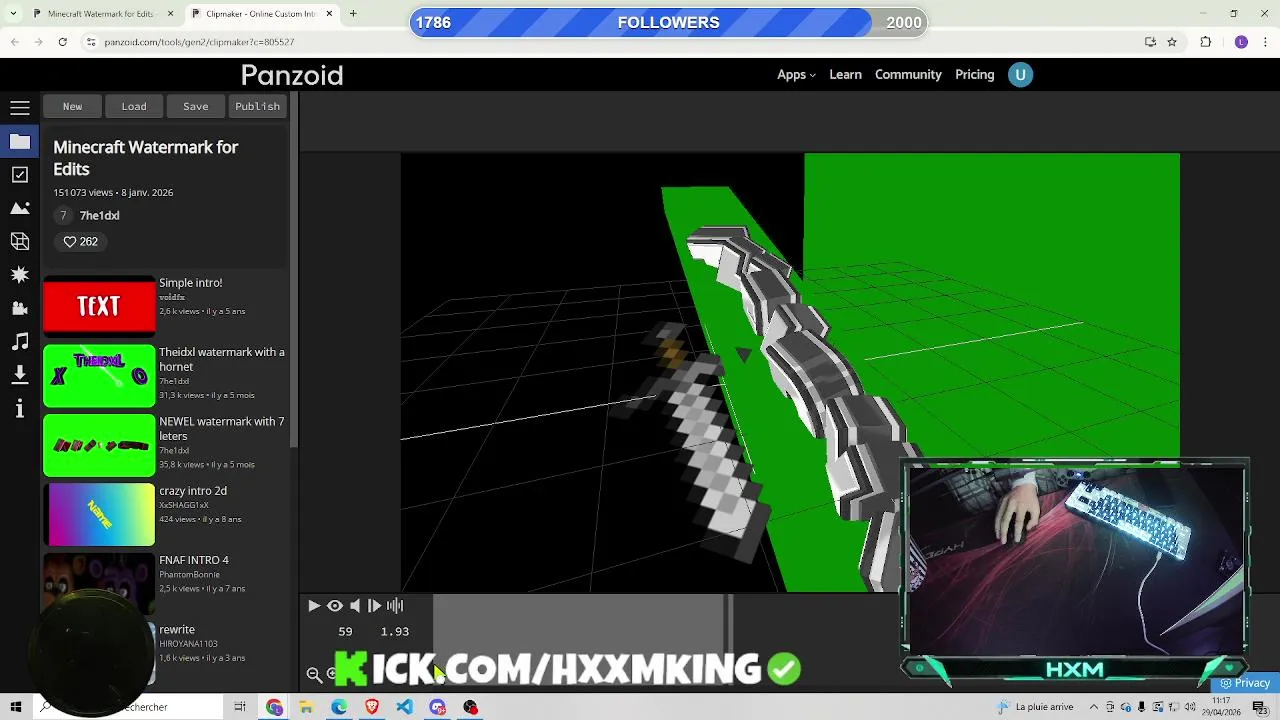Click the Publish button
Viewport: 1280px width, 720px height.
click(x=258, y=106)
